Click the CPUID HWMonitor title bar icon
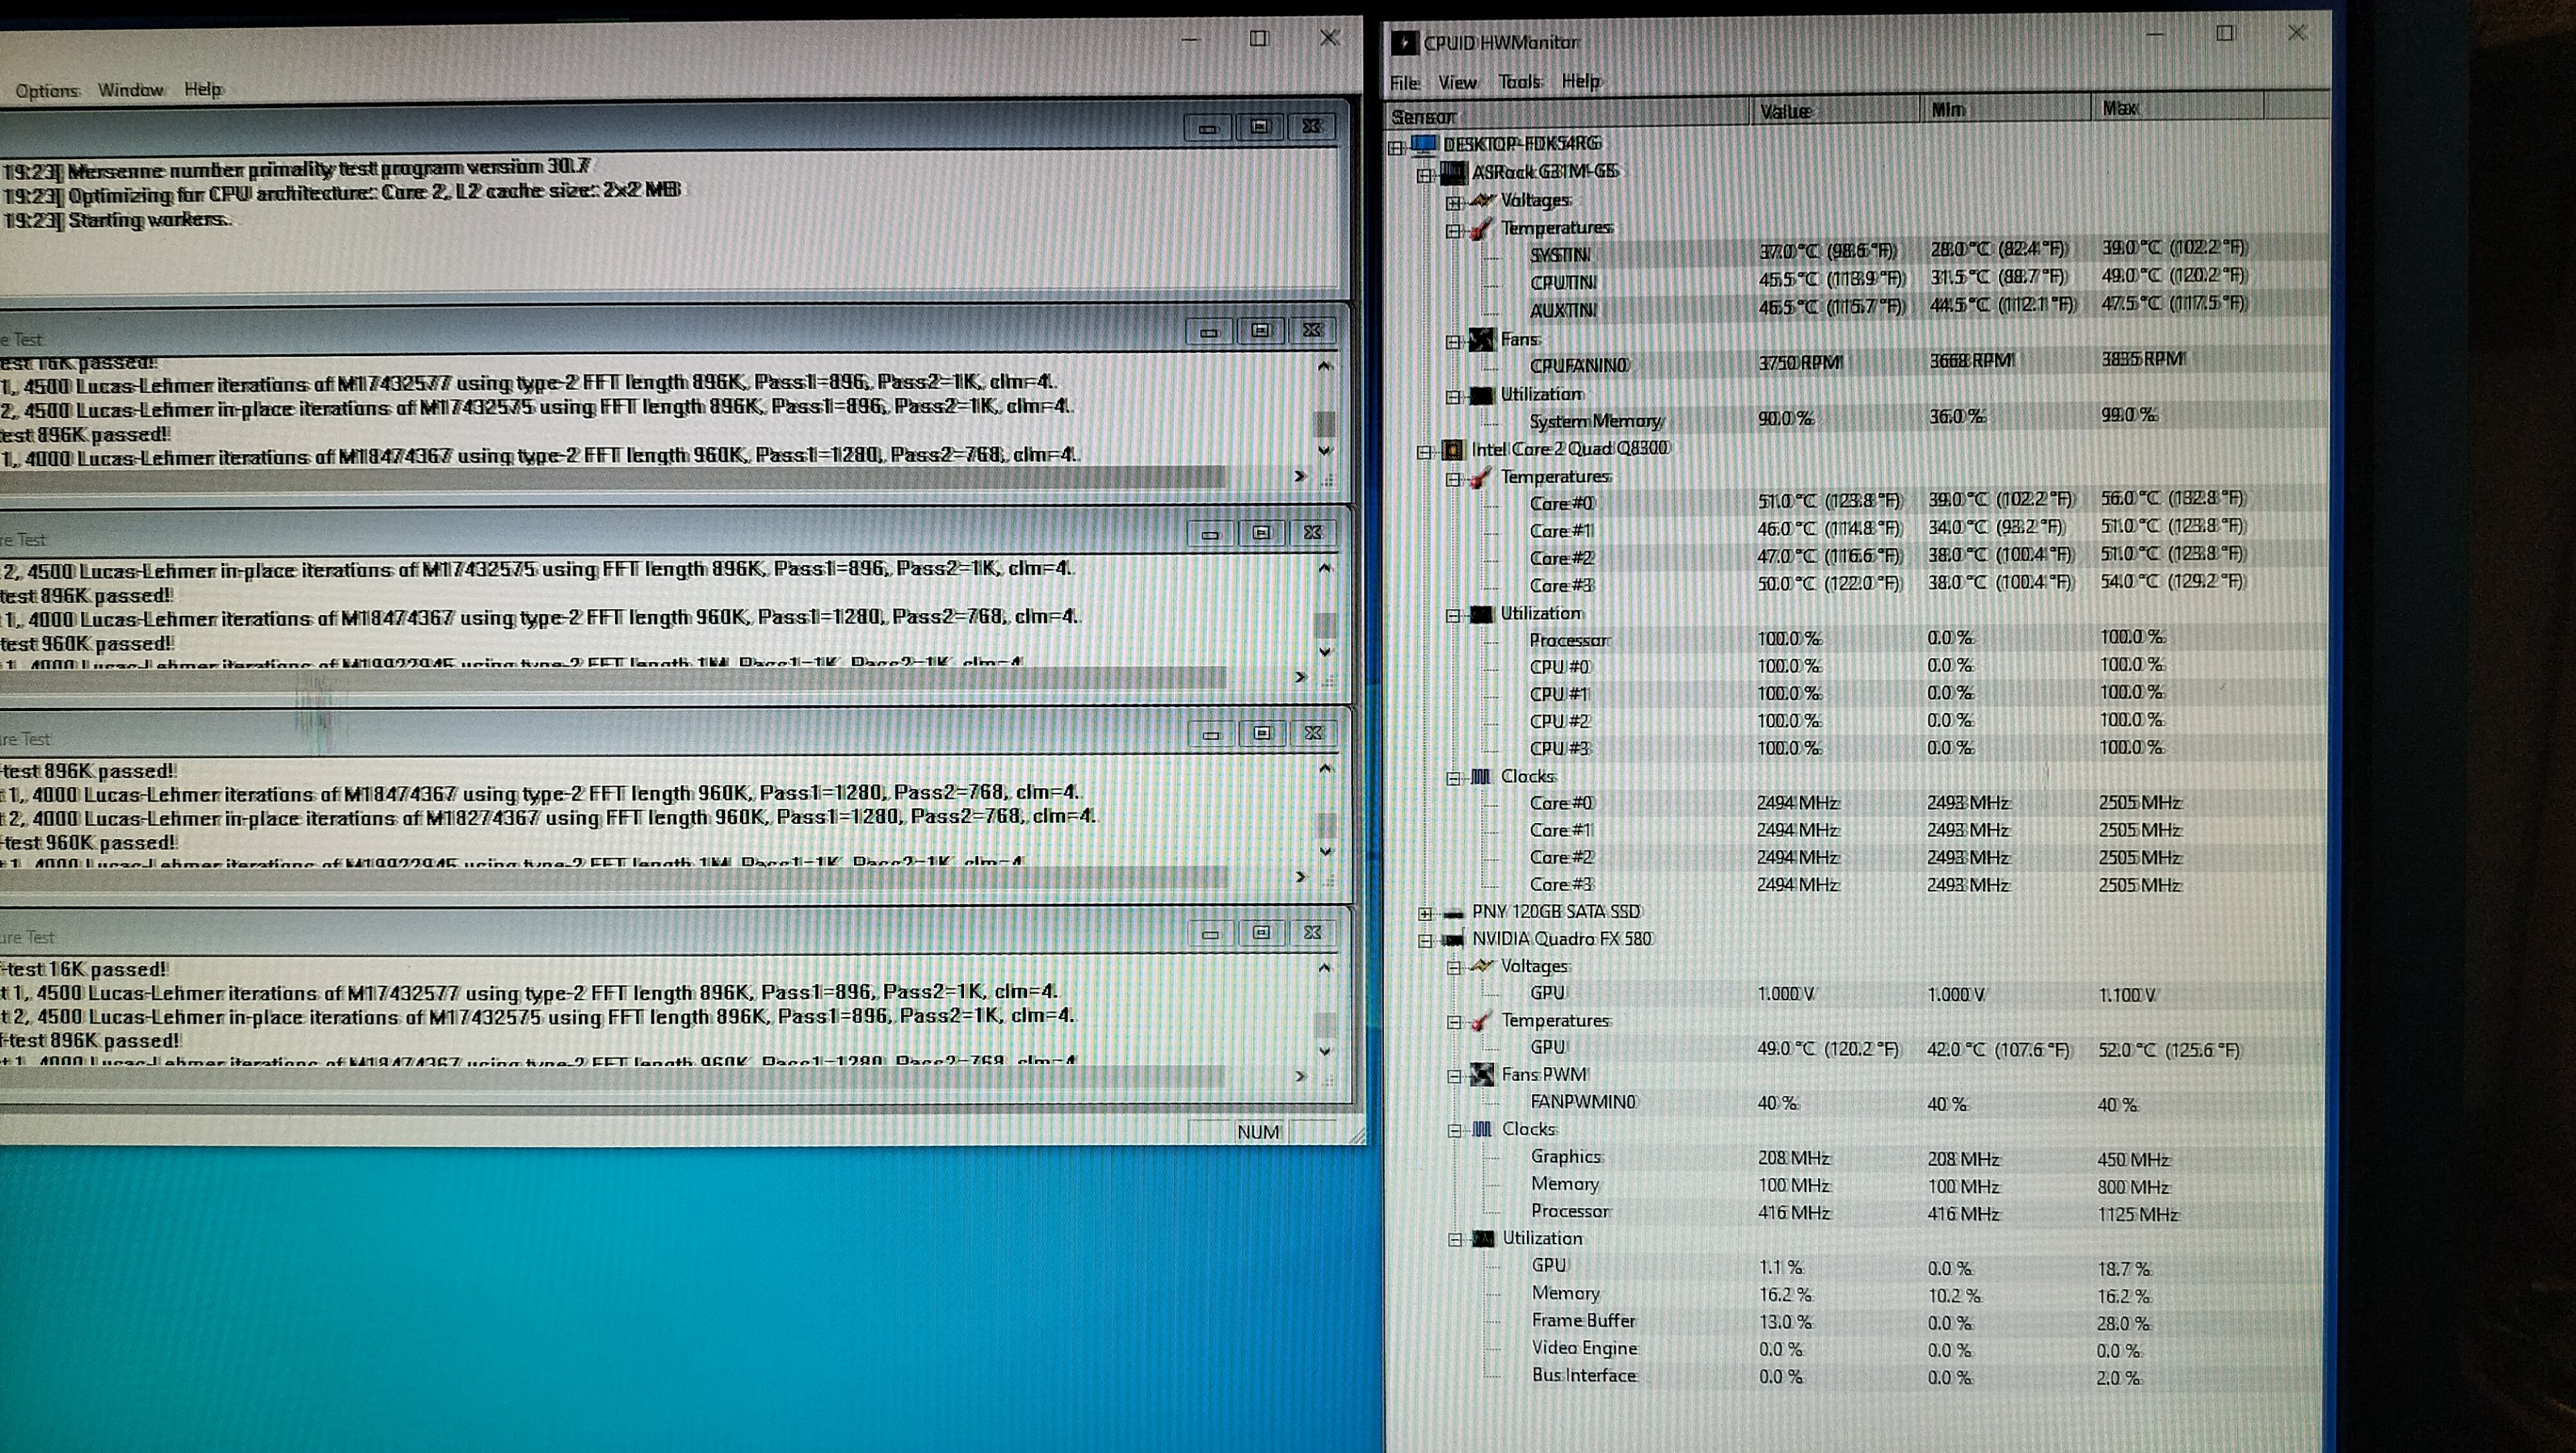 [1404, 42]
